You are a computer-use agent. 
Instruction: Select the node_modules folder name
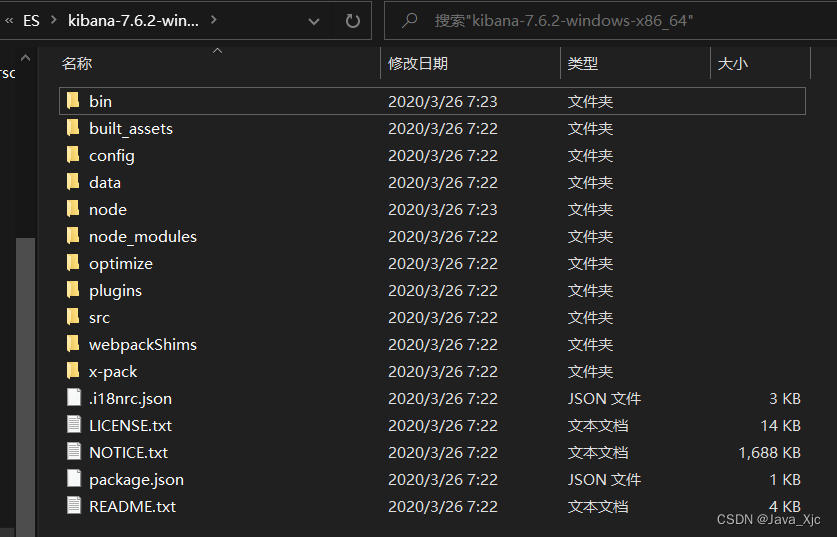pos(143,236)
